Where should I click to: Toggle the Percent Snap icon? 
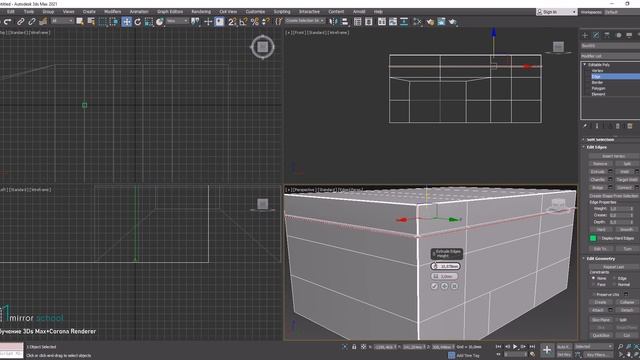click(x=255, y=22)
